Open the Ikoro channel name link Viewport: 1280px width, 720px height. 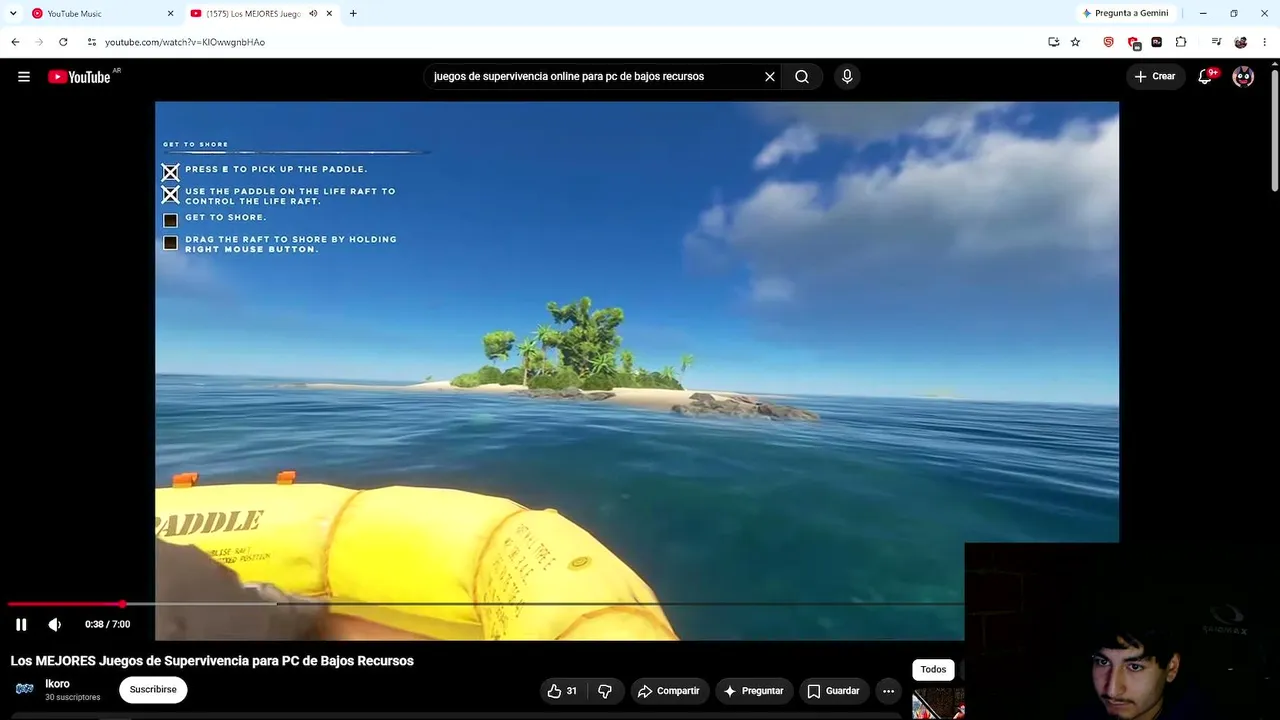57,684
